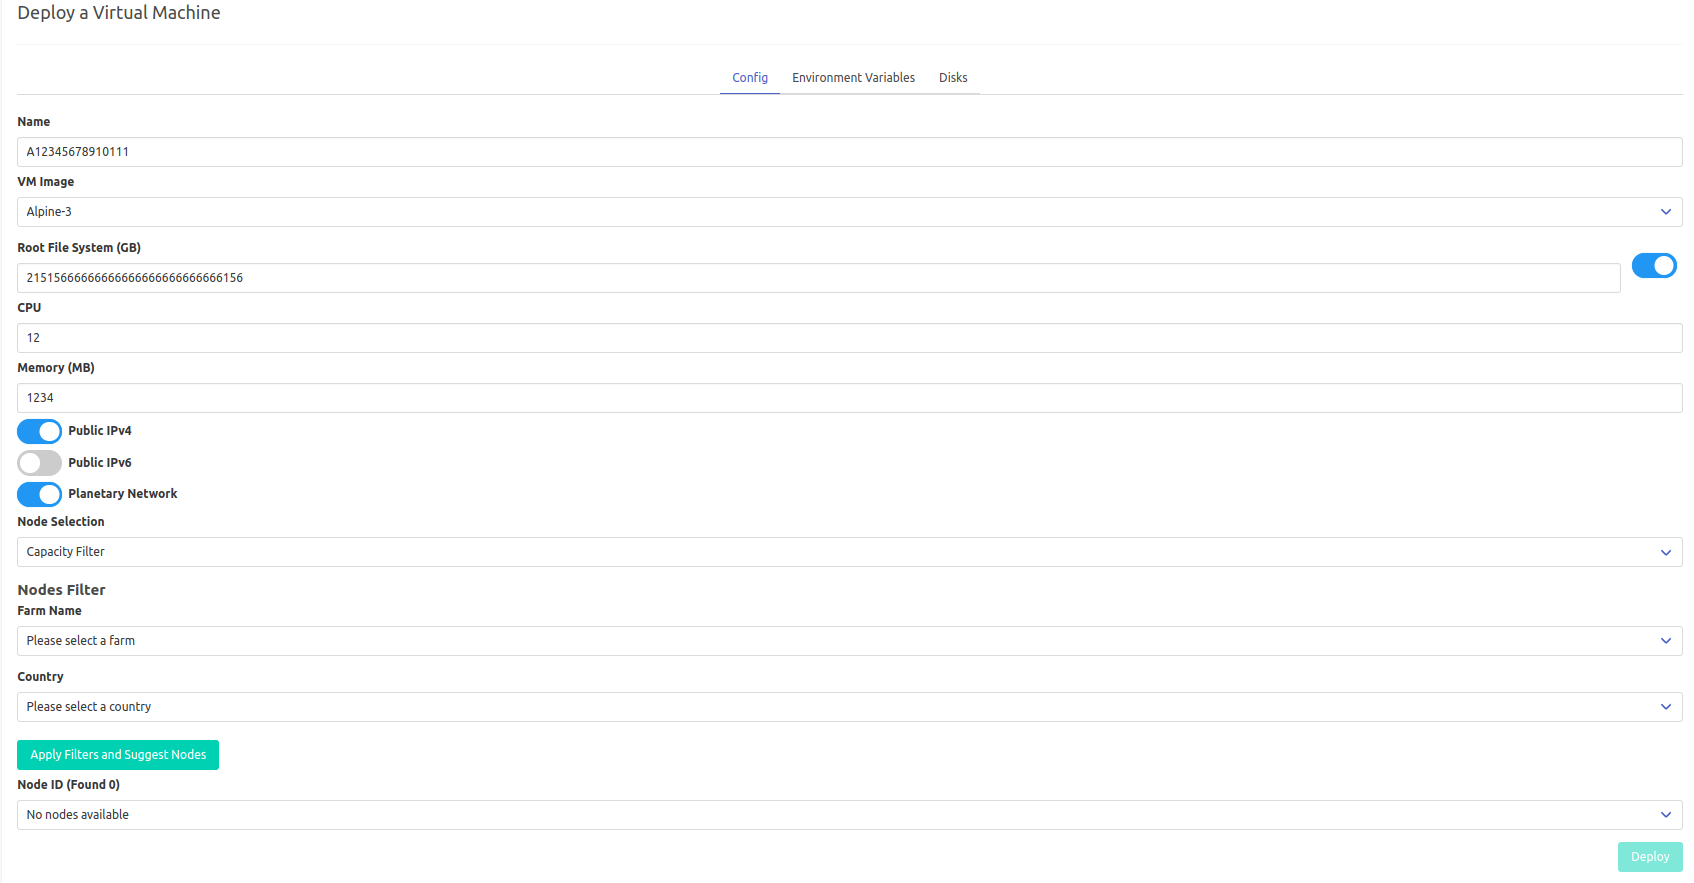
Task: Click the Public IPv4 label
Action: (x=100, y=431)
